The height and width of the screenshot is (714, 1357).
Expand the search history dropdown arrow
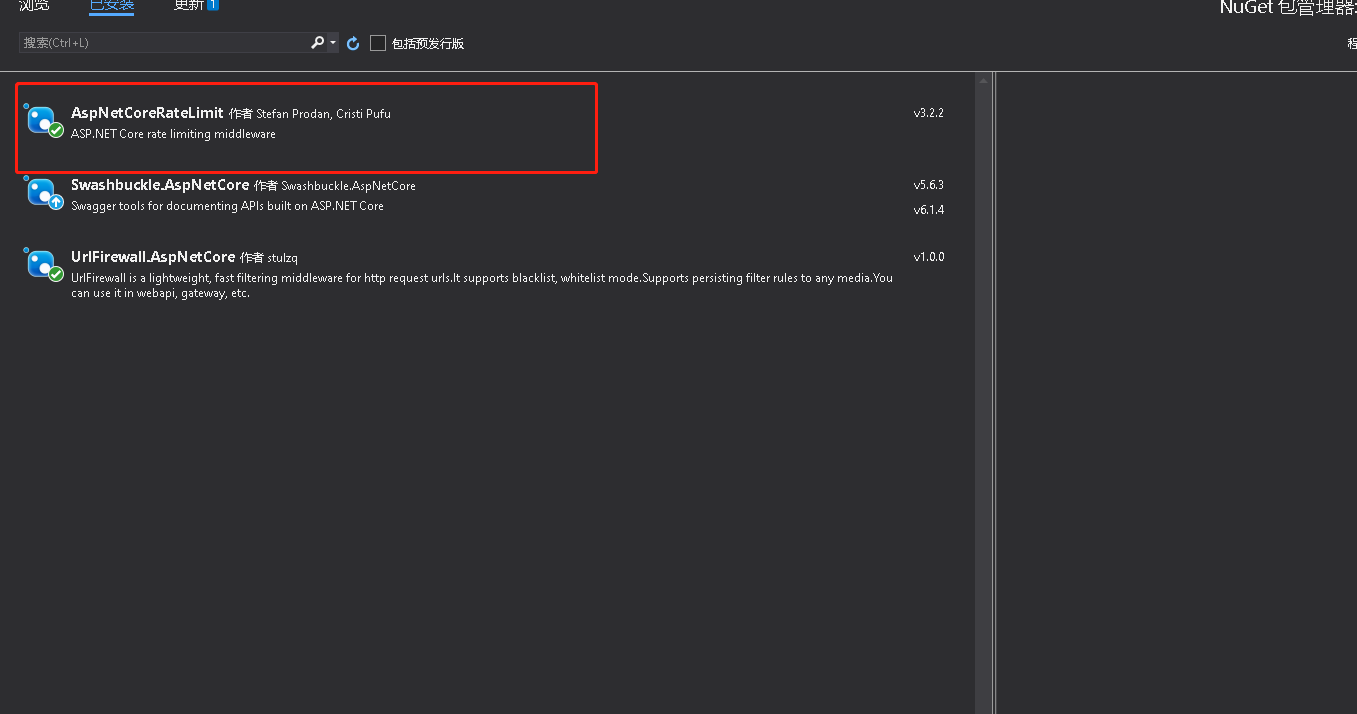tap(333, 43)
